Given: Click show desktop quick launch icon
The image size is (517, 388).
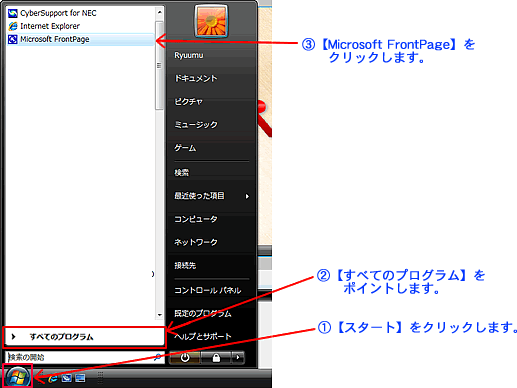Looking at the screenshot, I should 80,378.
